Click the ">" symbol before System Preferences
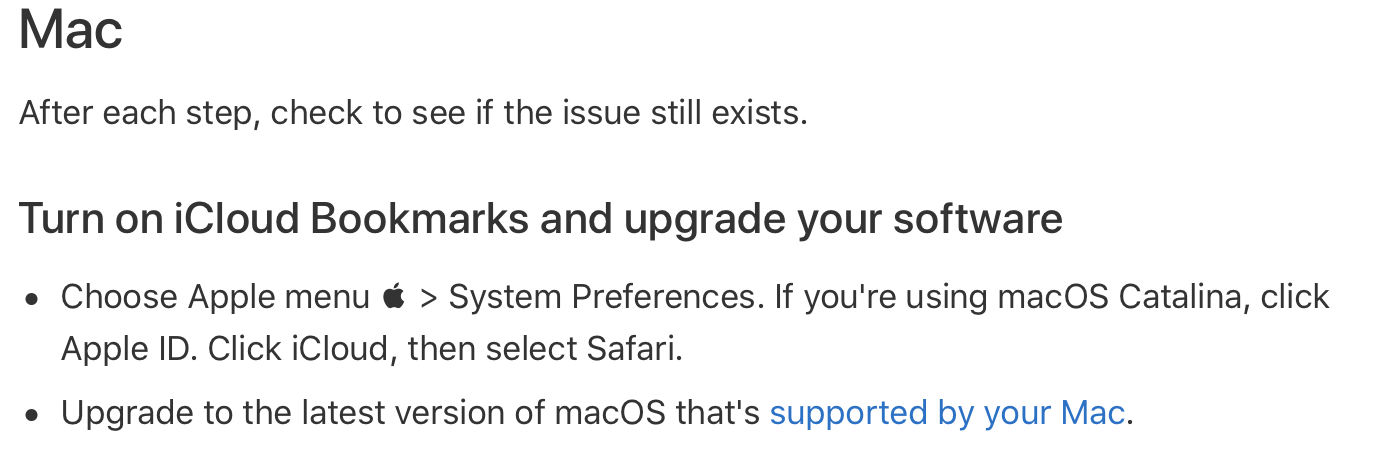Image resolution: width=1374 pixels, height=468 pixels. (x=429, y=297)
